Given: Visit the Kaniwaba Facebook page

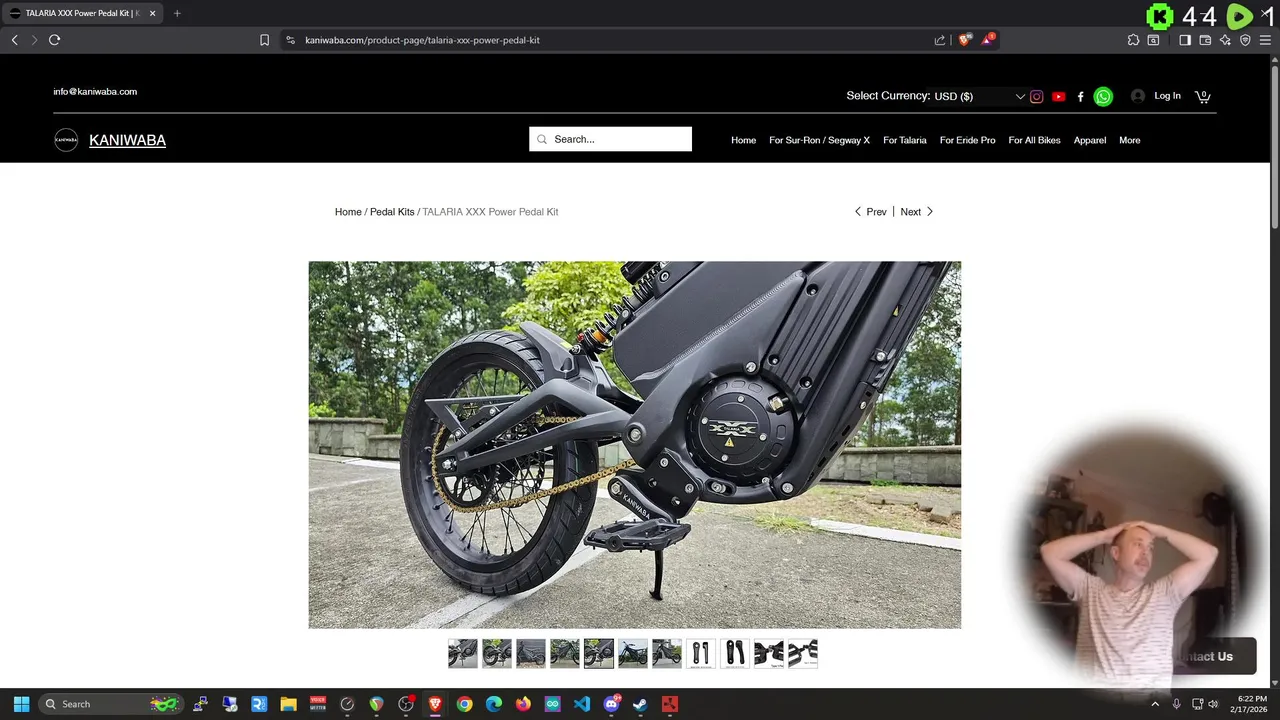Looking at the screenshot, I should tap(1080, 97).
